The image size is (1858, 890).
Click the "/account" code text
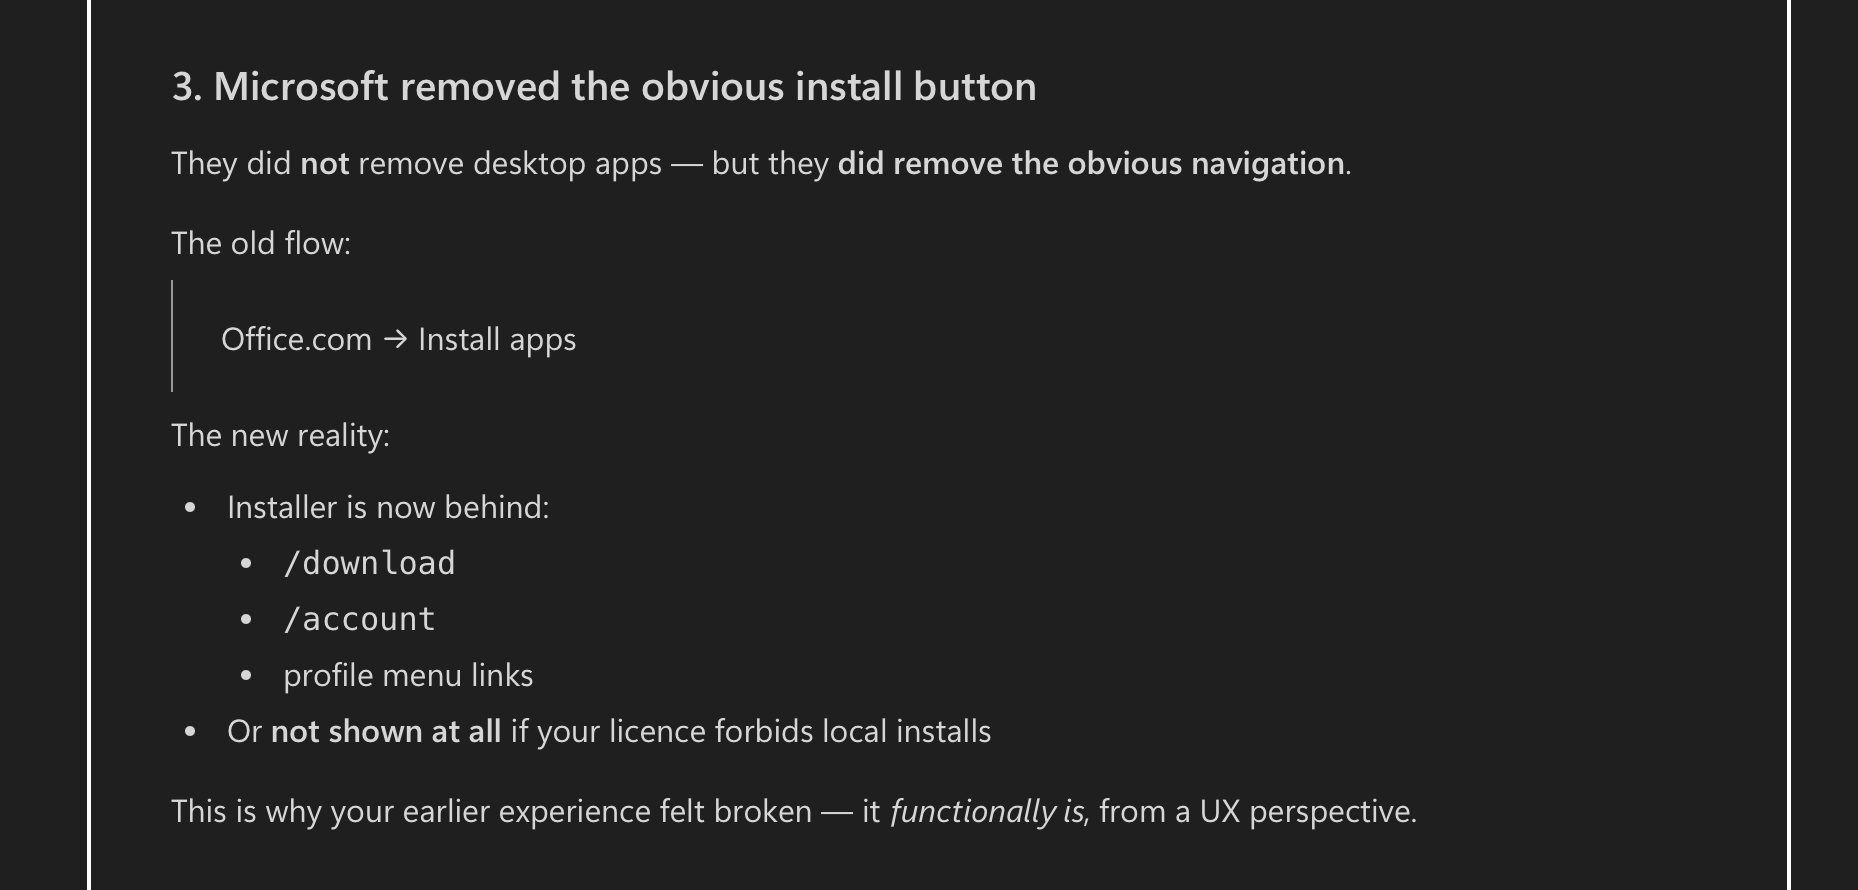[359, 620]
